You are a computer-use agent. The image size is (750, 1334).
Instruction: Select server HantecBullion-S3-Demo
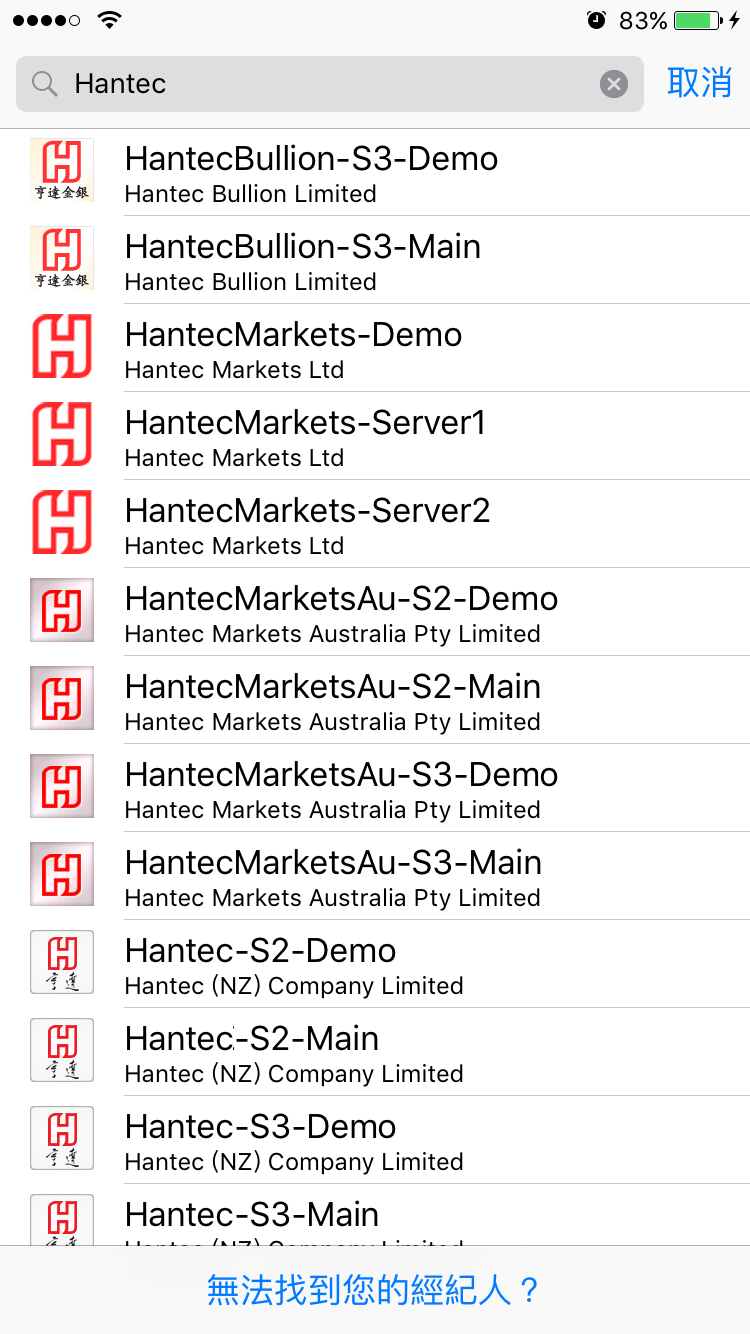(375, 172)
